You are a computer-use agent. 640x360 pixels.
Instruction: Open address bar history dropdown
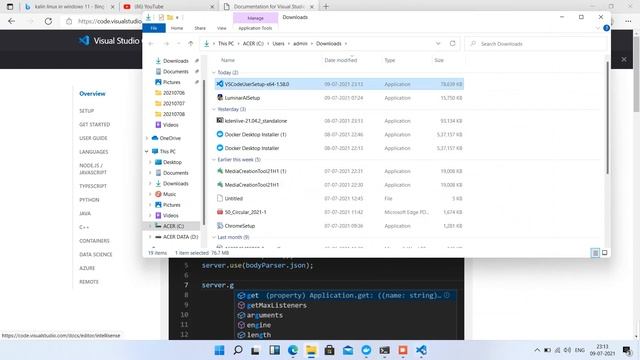coord(438,44)
